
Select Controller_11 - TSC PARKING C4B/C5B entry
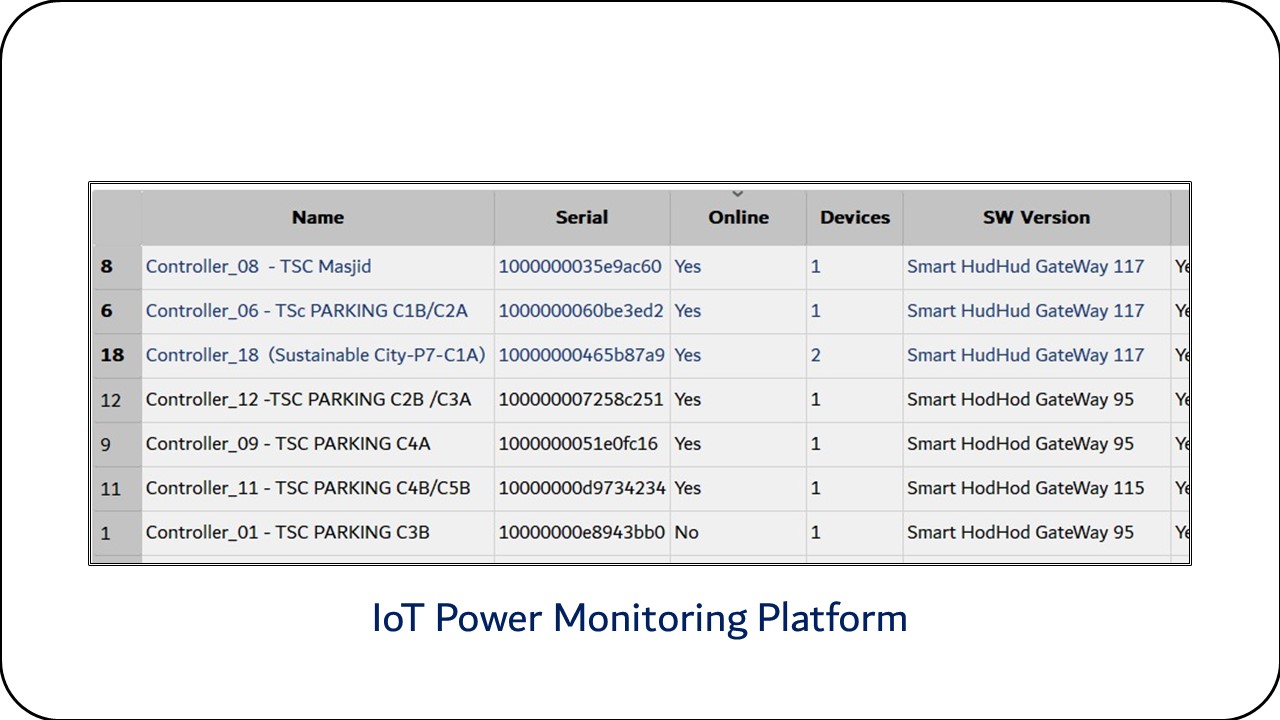(308, 488)
